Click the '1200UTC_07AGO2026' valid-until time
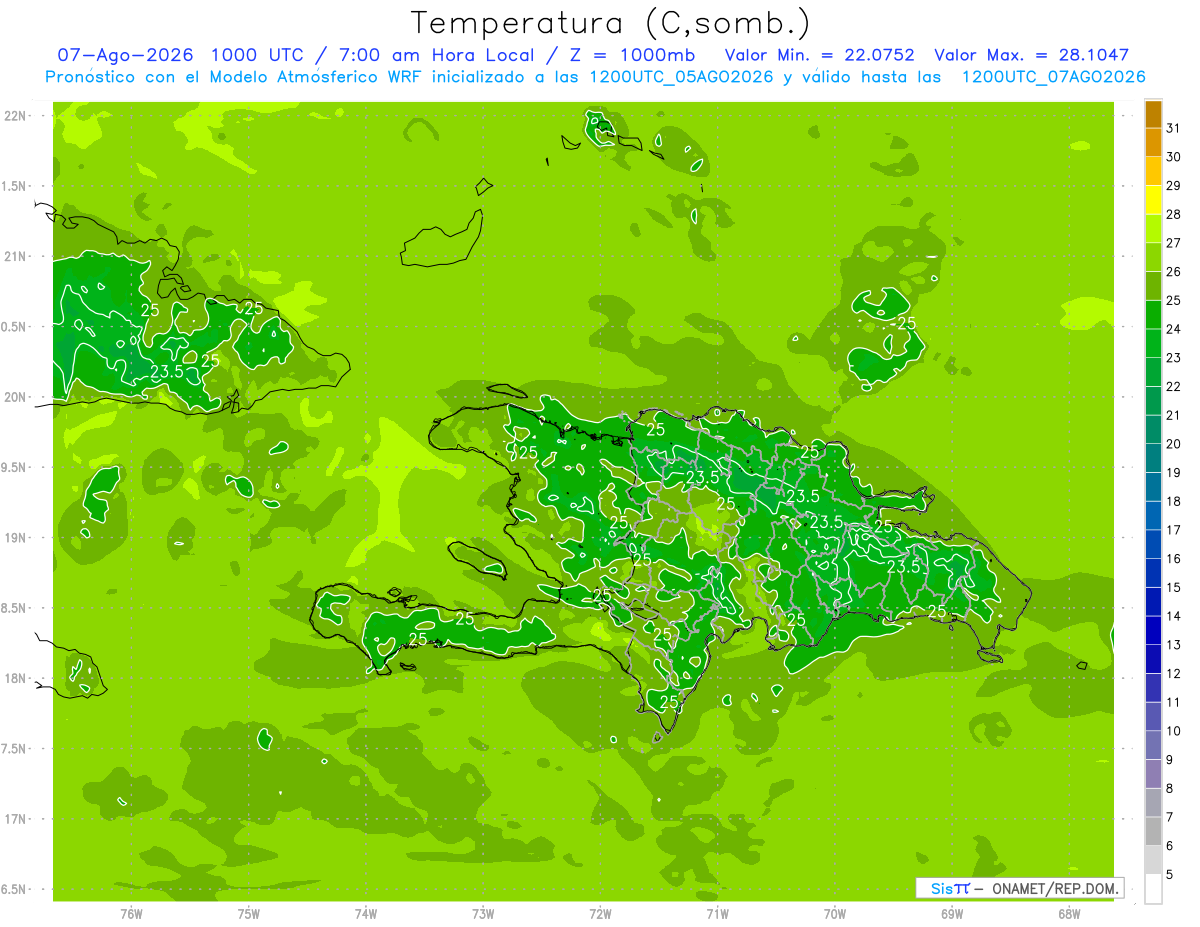 (x=1053, y=76)
